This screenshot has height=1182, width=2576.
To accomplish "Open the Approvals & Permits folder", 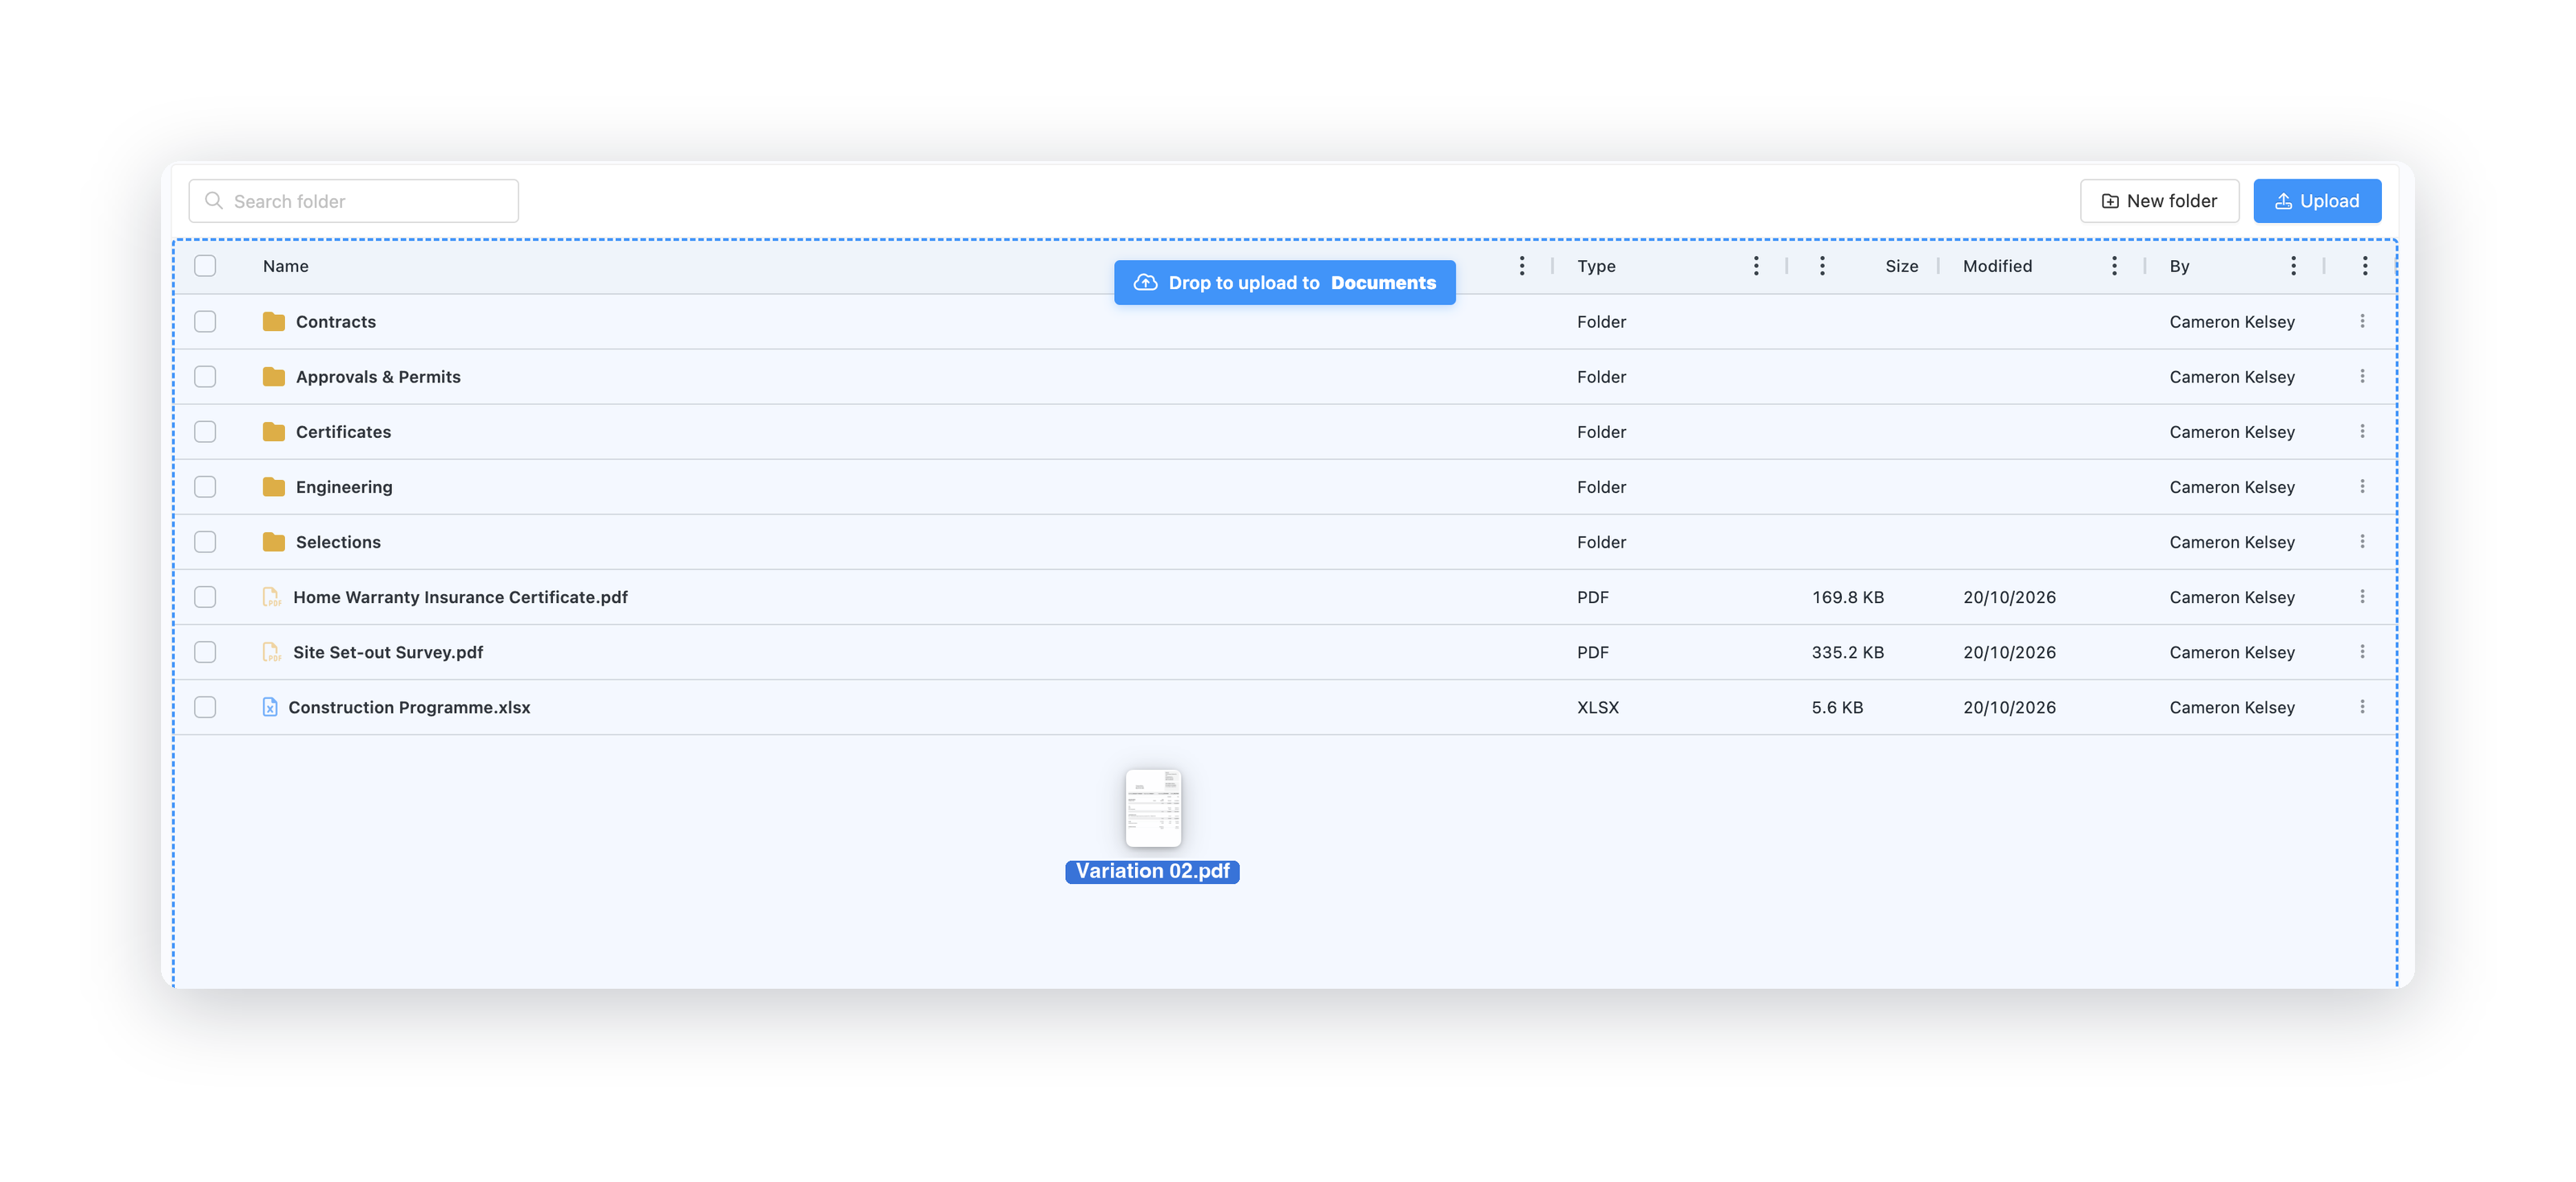I will (x=378, y=377).
